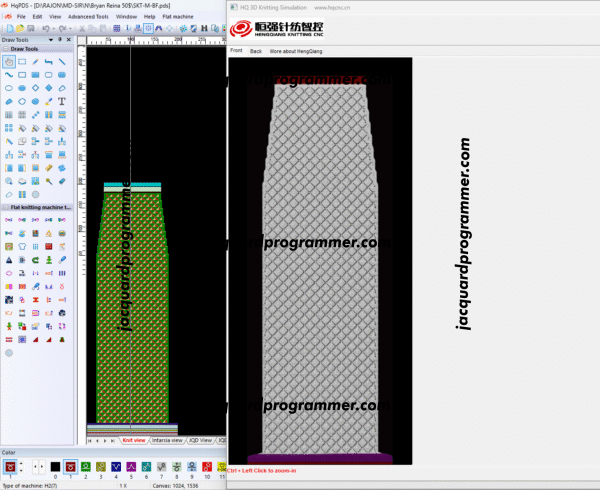Screen dimensions: 600x490
Task: Select the black color swatch numbered 0
Action: tap(55, 466)
